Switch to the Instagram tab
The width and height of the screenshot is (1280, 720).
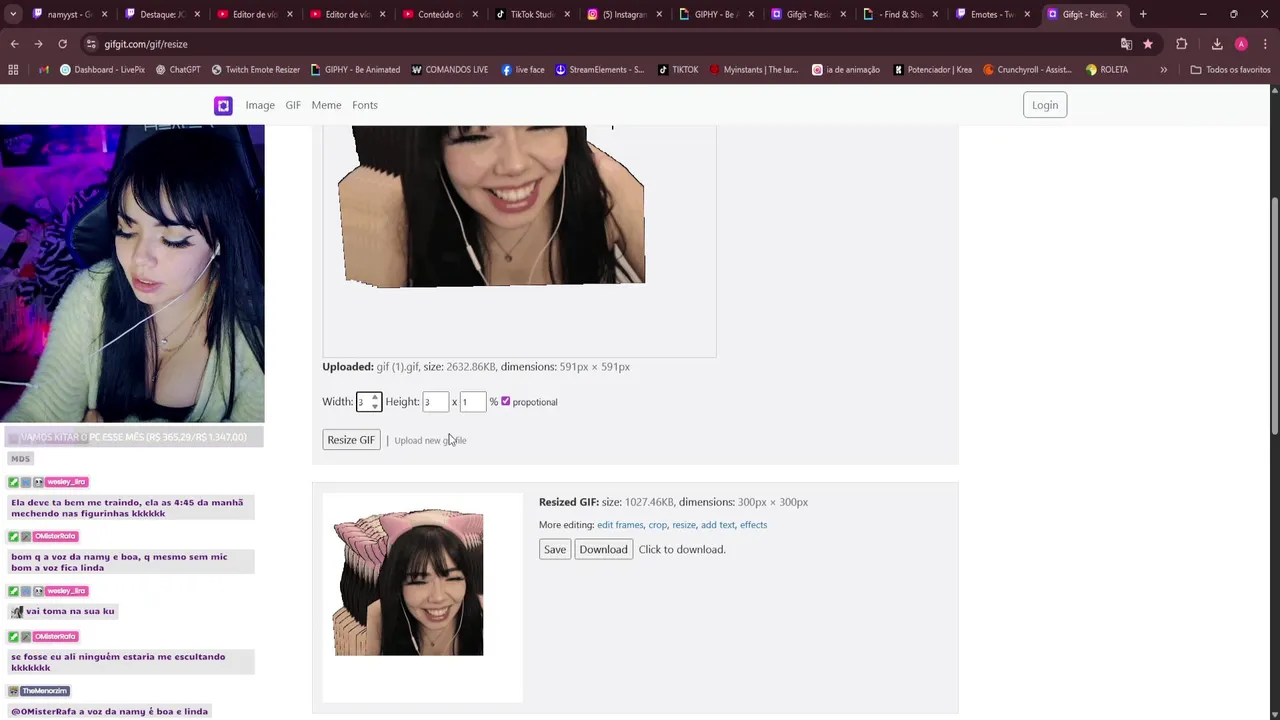click(624, 14)
